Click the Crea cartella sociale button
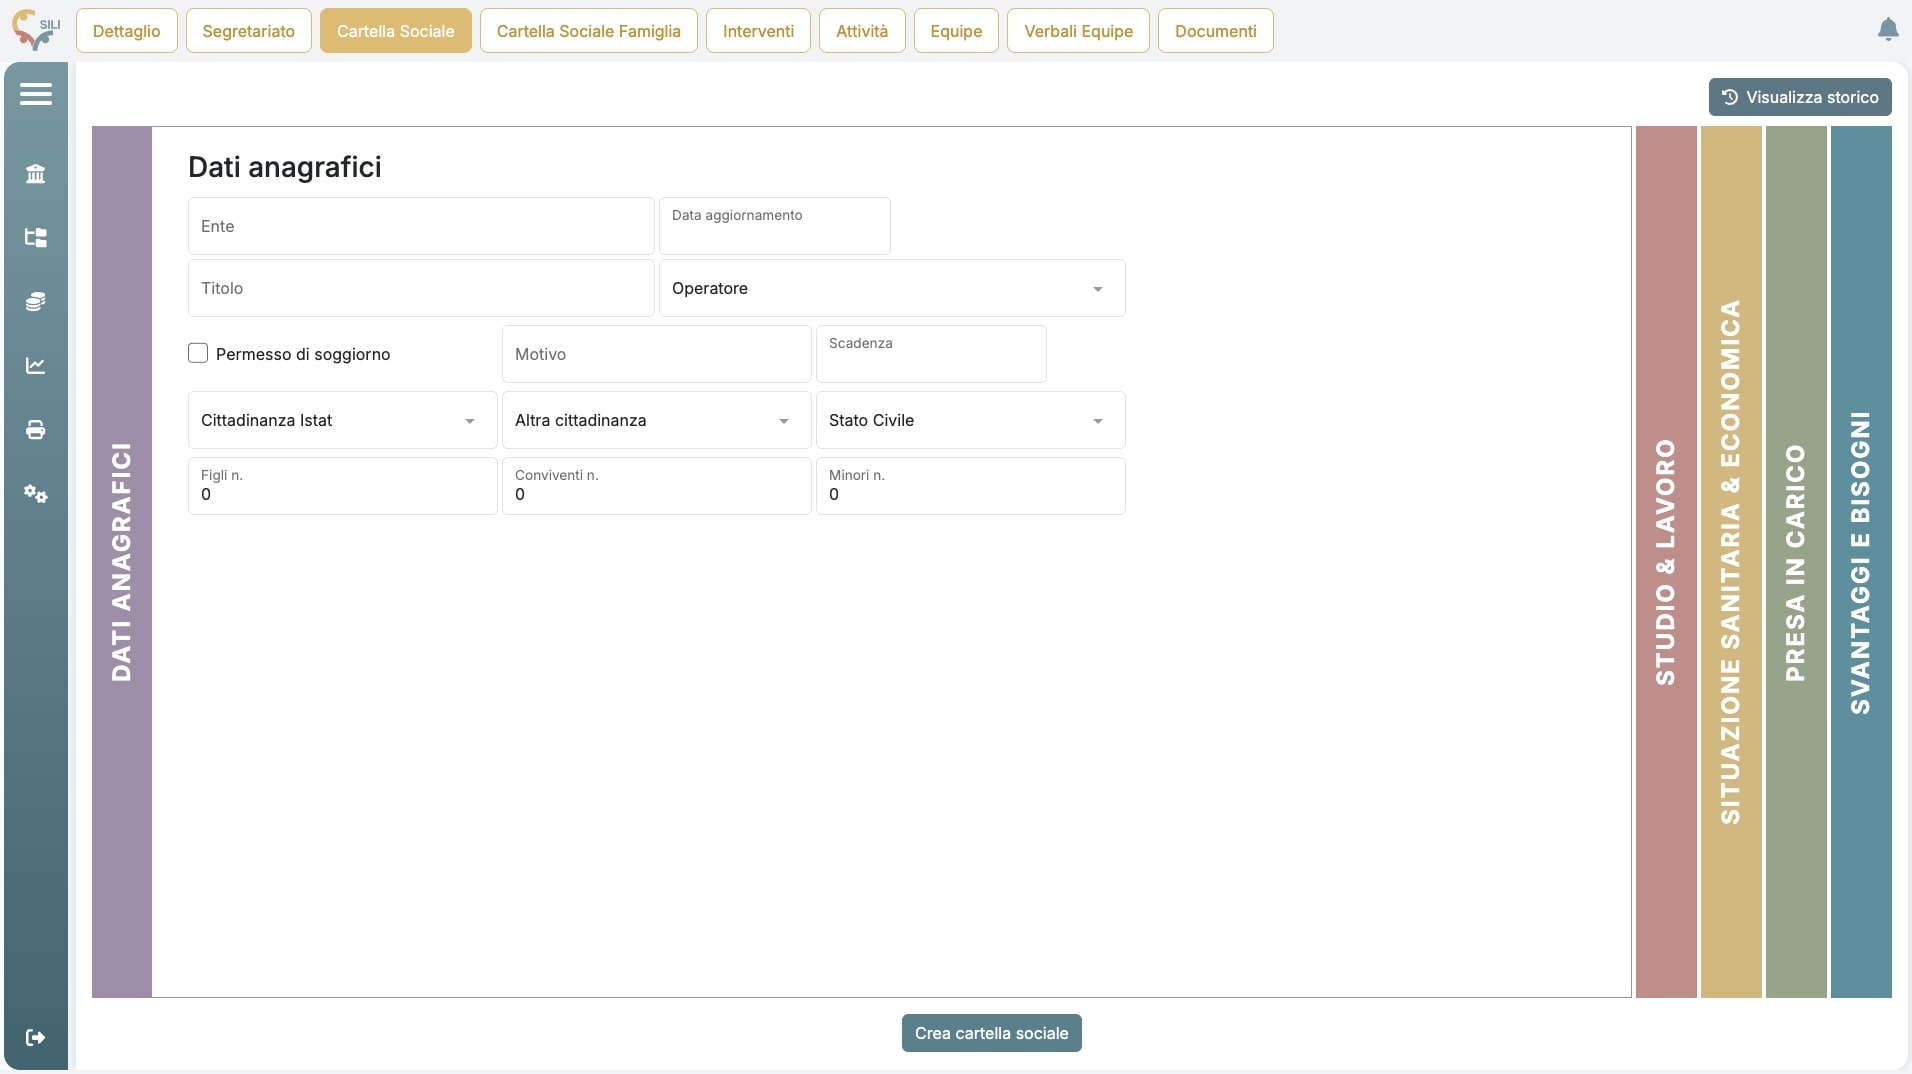This screenshot has height=1074, width=1912. pyautogui.click(x=991, y=1033)
